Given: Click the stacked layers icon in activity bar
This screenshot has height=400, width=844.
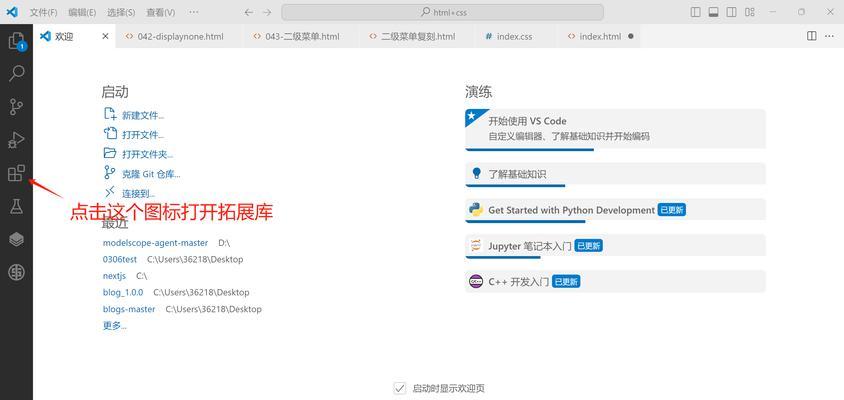Looking at the screenshot, I should (x=17, y=240).
